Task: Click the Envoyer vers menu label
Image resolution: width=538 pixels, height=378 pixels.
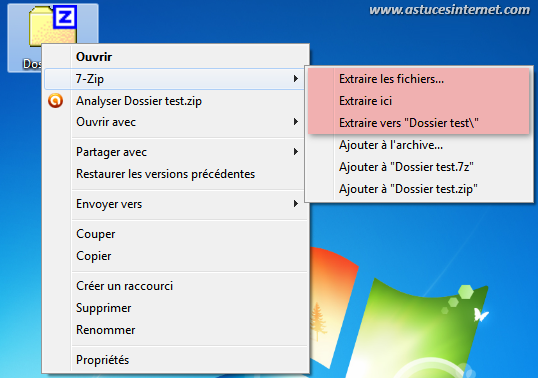Action: 109,204
